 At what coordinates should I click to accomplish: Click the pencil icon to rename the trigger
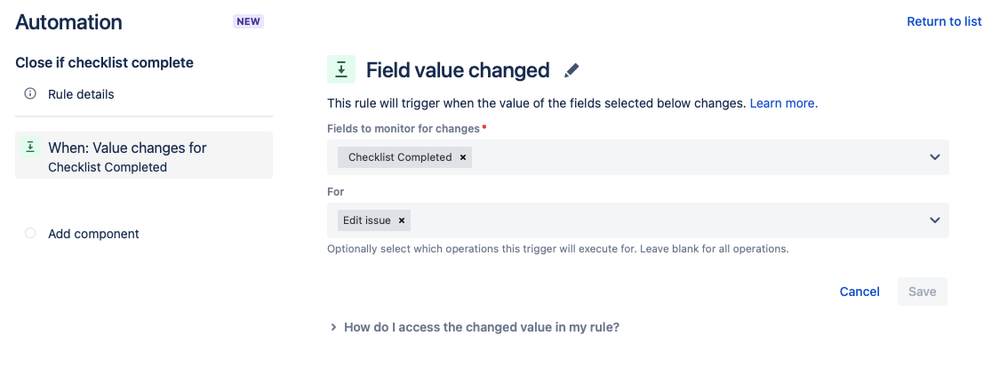(571, 70)
